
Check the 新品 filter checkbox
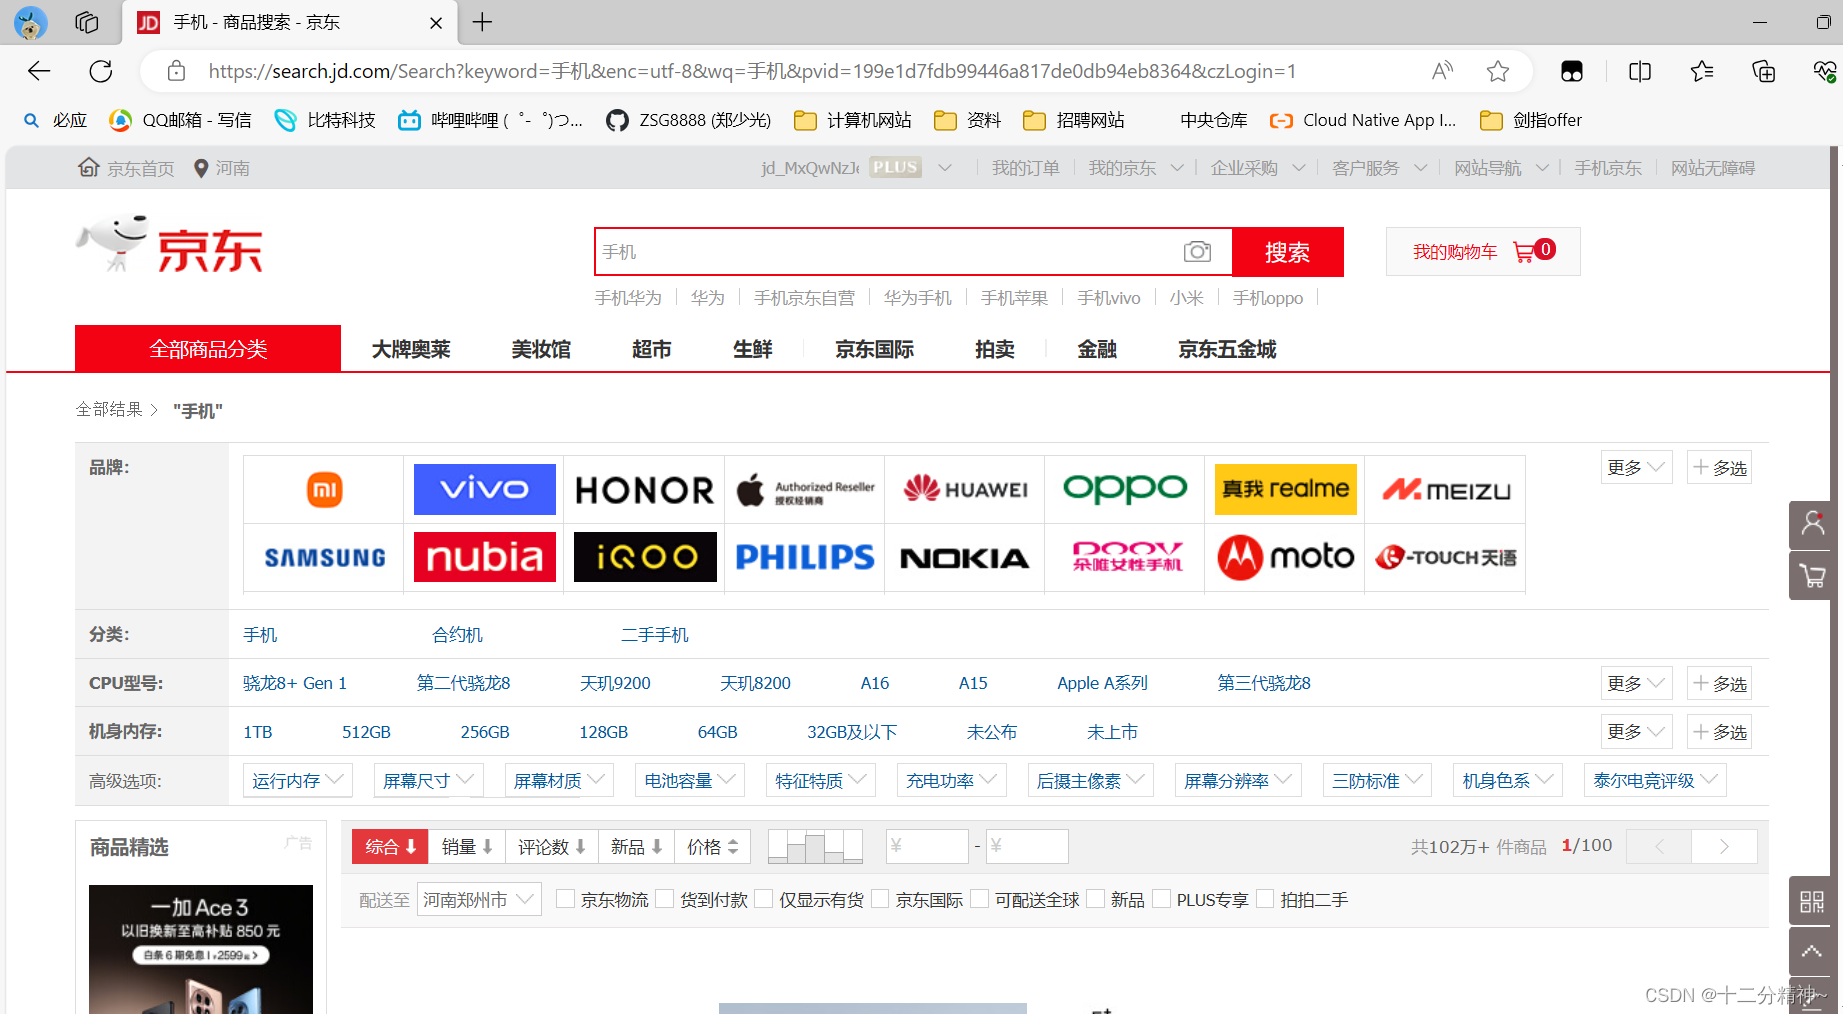click(x=1095, y=899)
